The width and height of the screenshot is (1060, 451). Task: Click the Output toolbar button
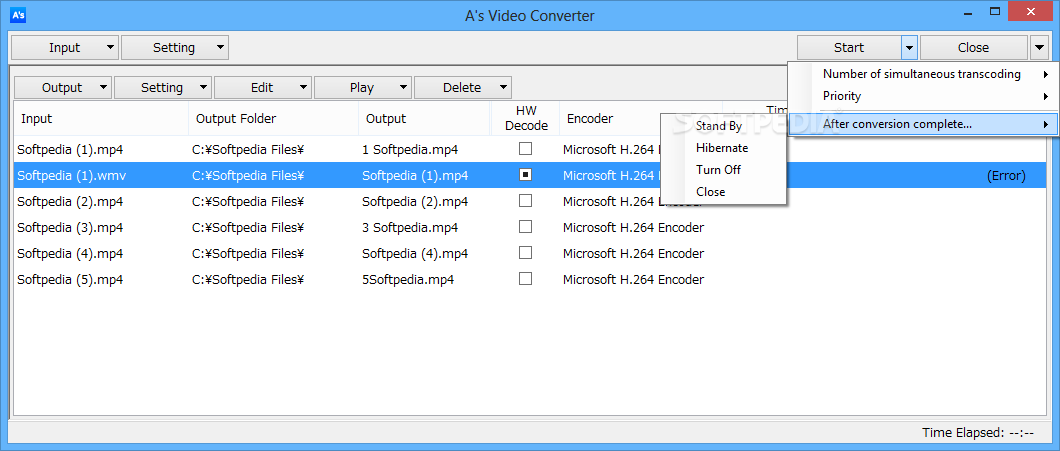pyautogui.click(x=62, y=87)
